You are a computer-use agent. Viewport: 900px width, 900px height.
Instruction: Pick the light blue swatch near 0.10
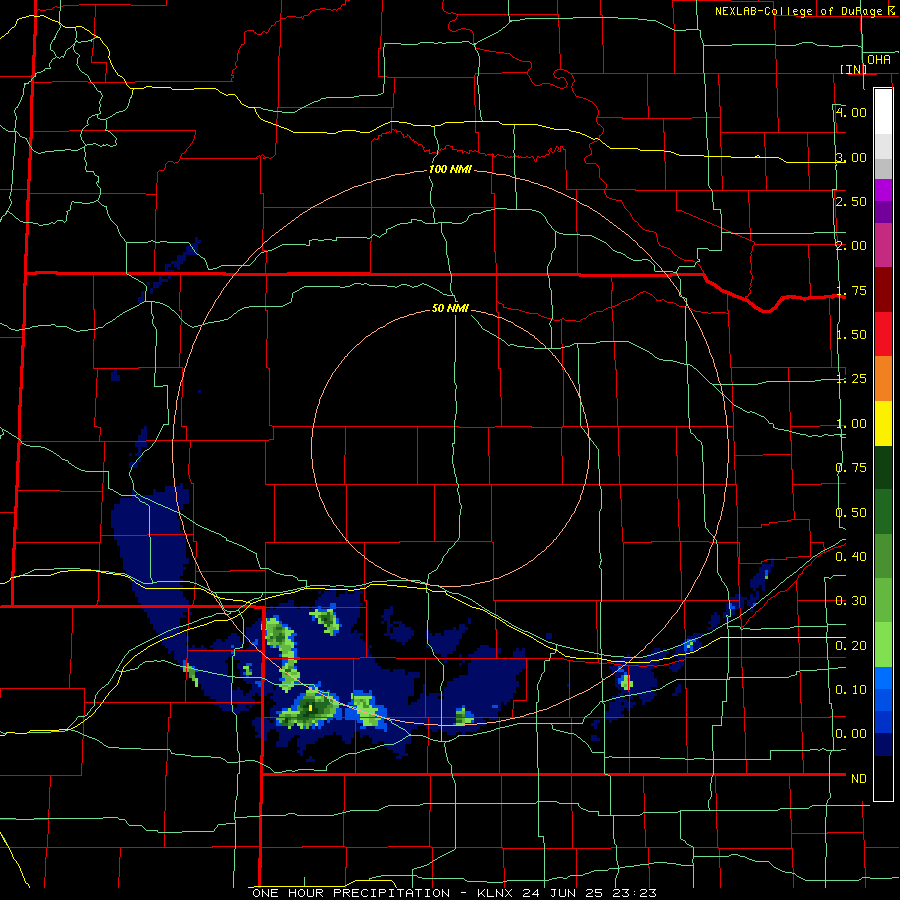(x=883, y=678)
